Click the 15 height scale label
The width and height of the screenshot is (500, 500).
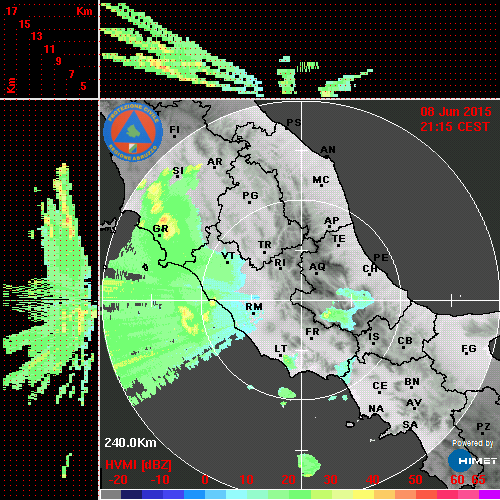coord(24,24)
